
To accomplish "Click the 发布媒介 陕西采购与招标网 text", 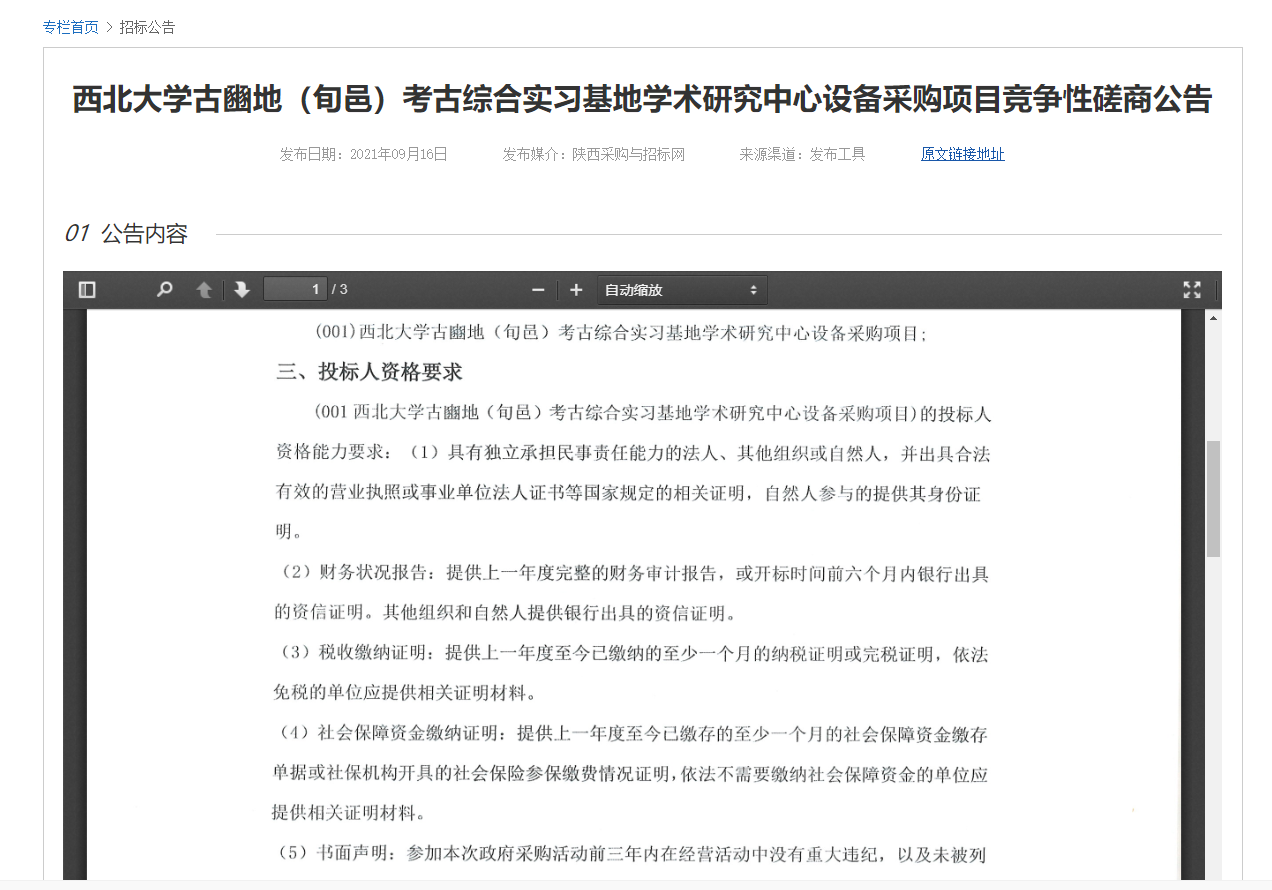I will click(593, 154).
